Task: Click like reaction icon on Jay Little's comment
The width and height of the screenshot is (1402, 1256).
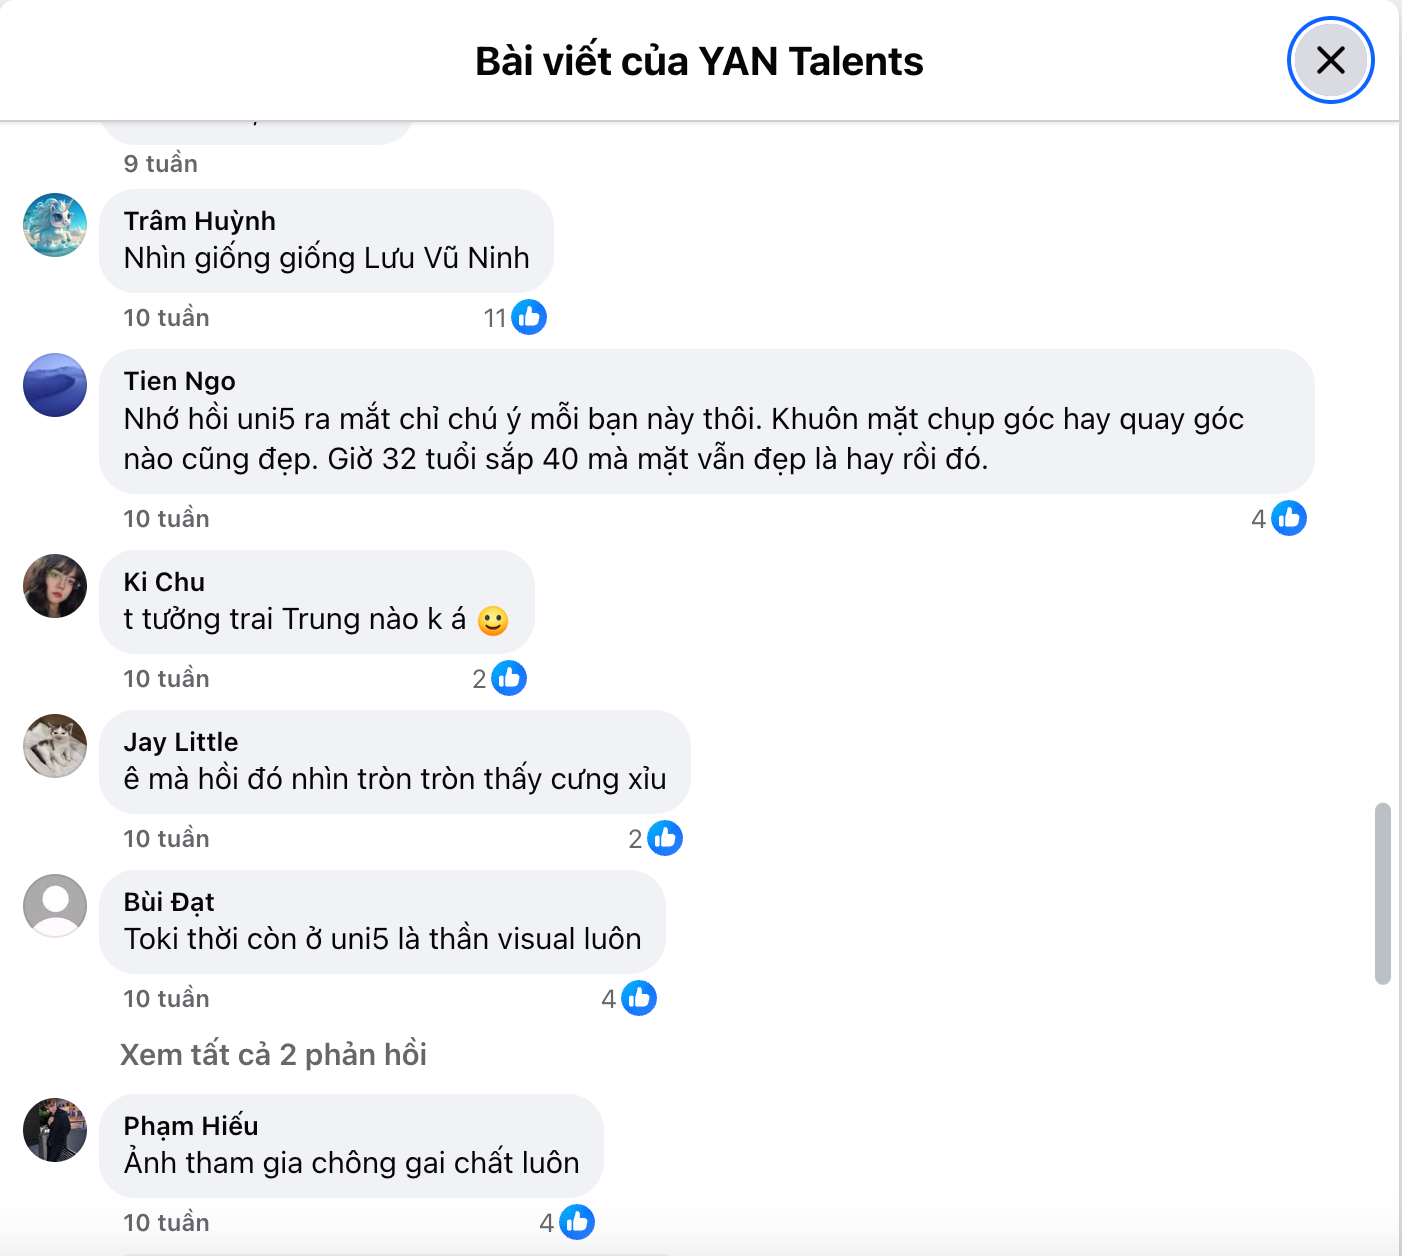Action: tap(665, 838)
